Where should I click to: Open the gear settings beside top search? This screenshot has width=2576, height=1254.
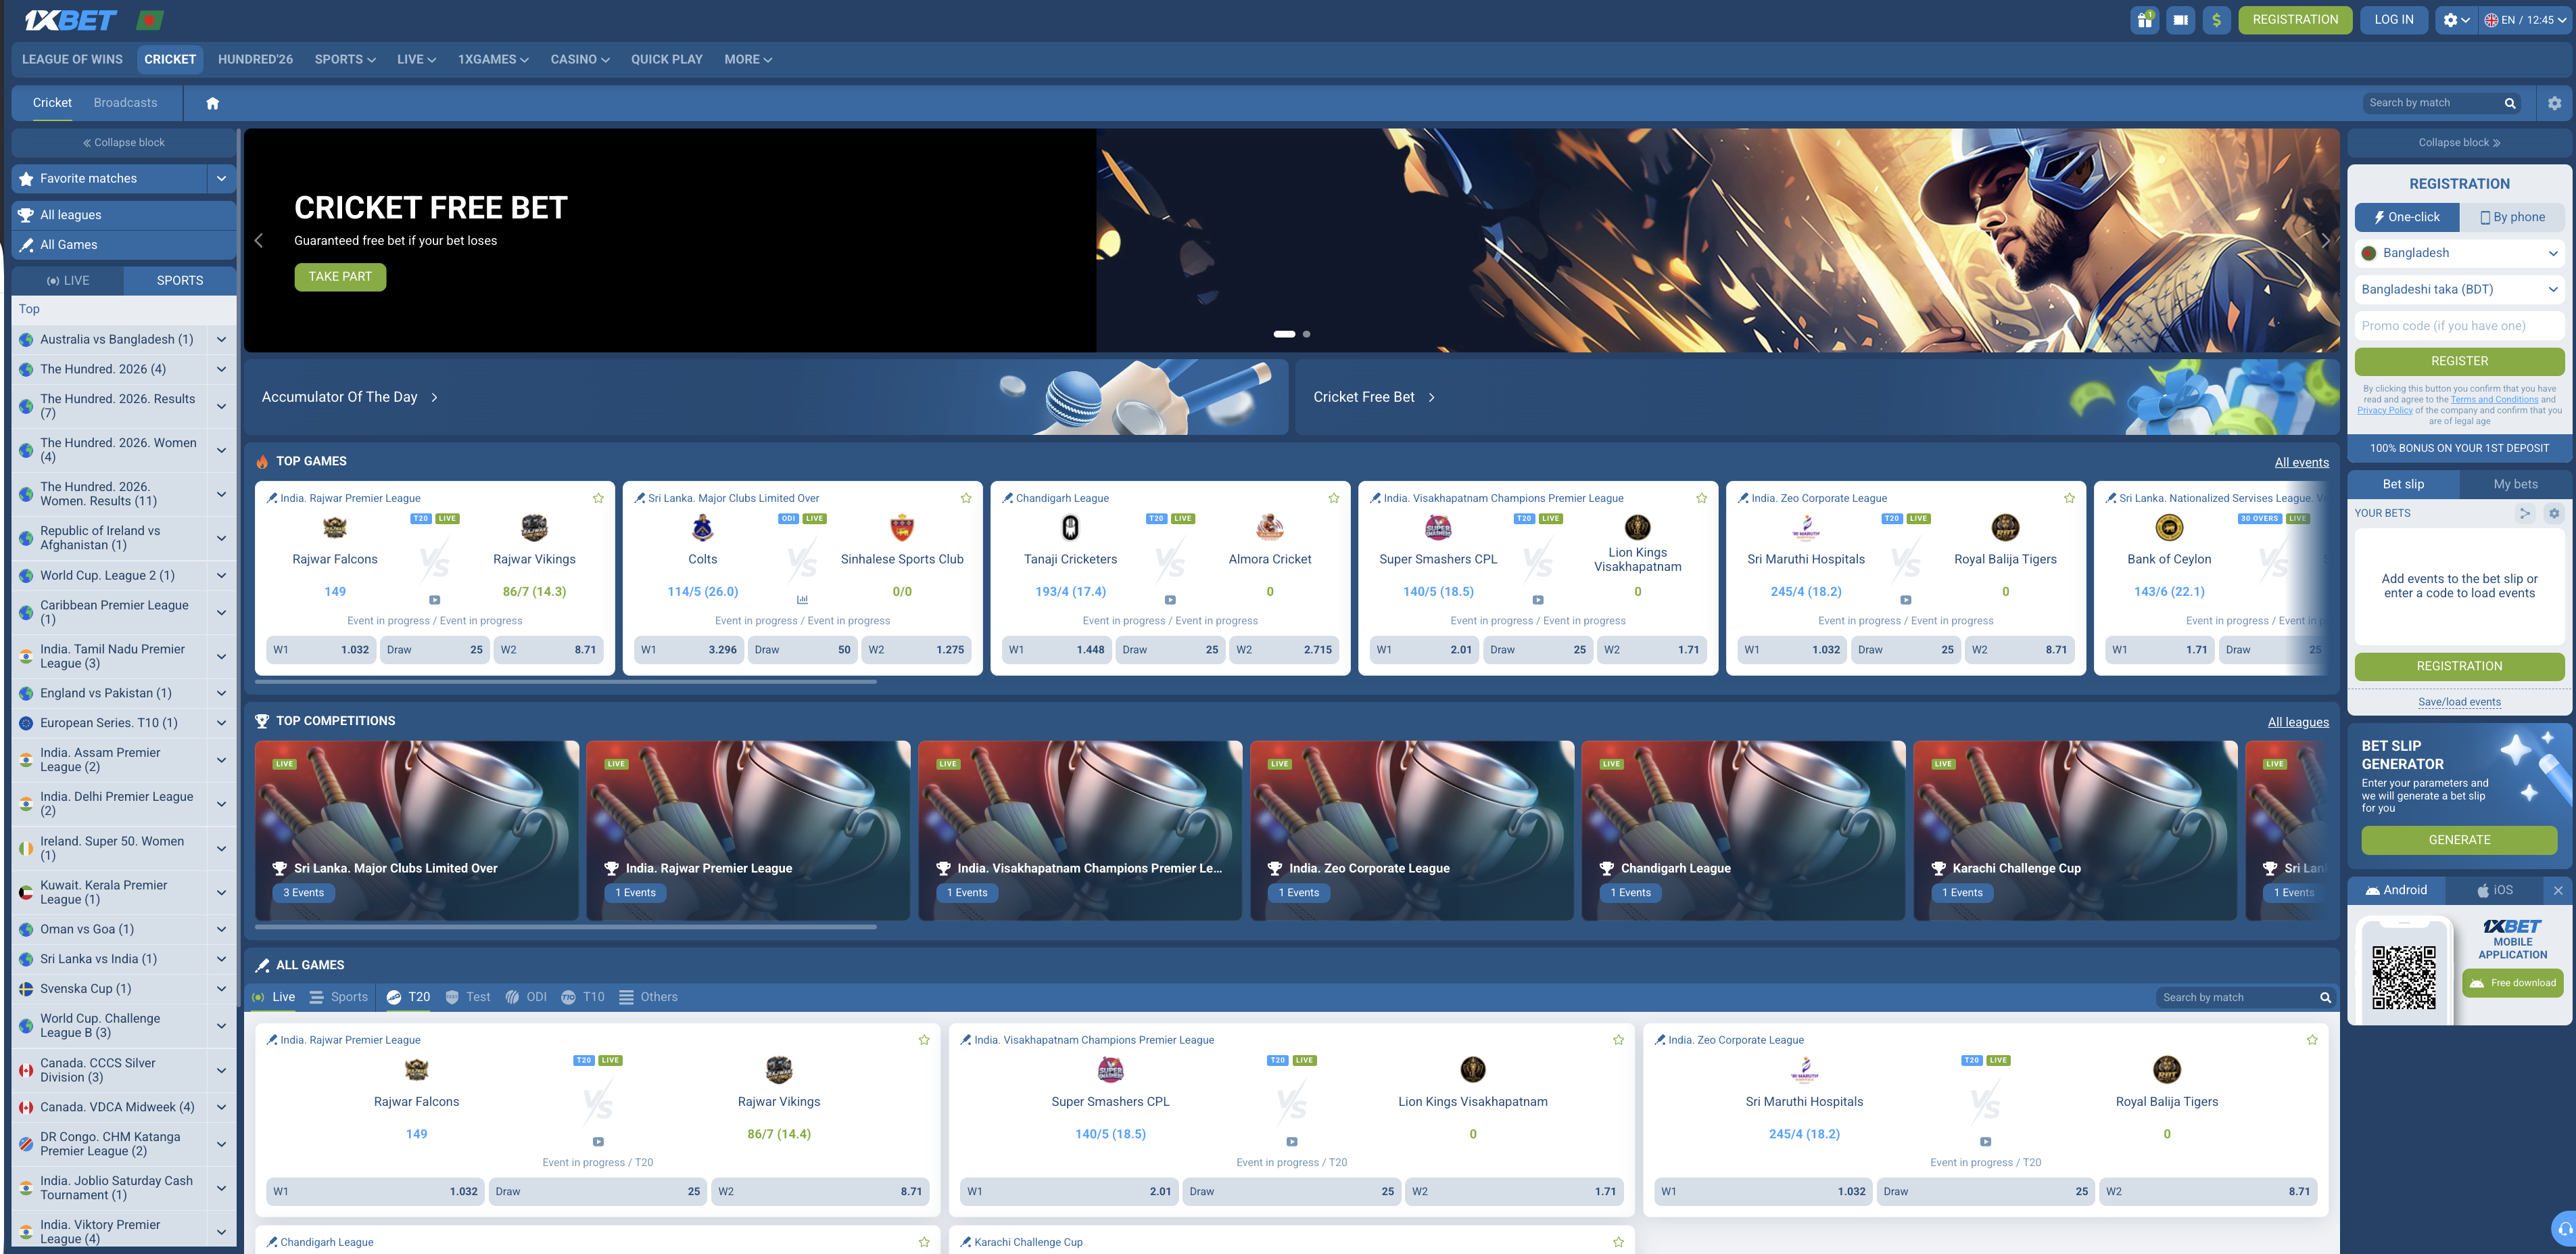click(x=2554, y=103)
